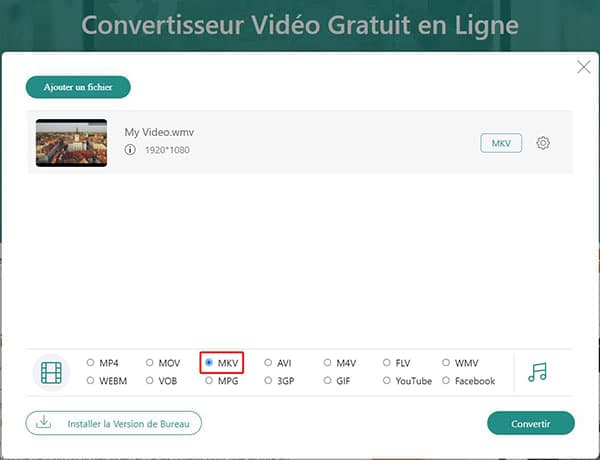Start conversion with Convertir button

531,423
